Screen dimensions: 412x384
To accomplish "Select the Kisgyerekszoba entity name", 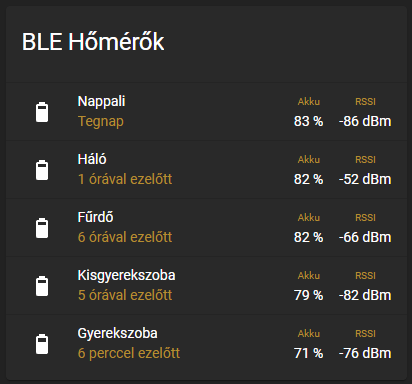I will [x=126, y=275].
